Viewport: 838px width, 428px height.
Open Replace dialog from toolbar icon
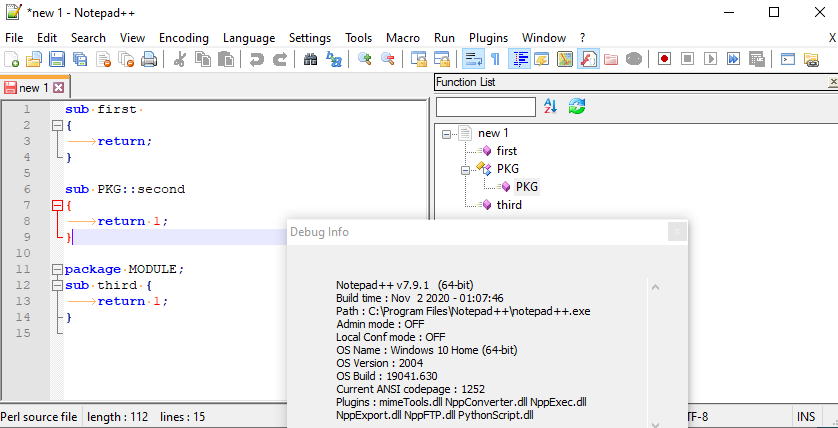click(334, 59)
